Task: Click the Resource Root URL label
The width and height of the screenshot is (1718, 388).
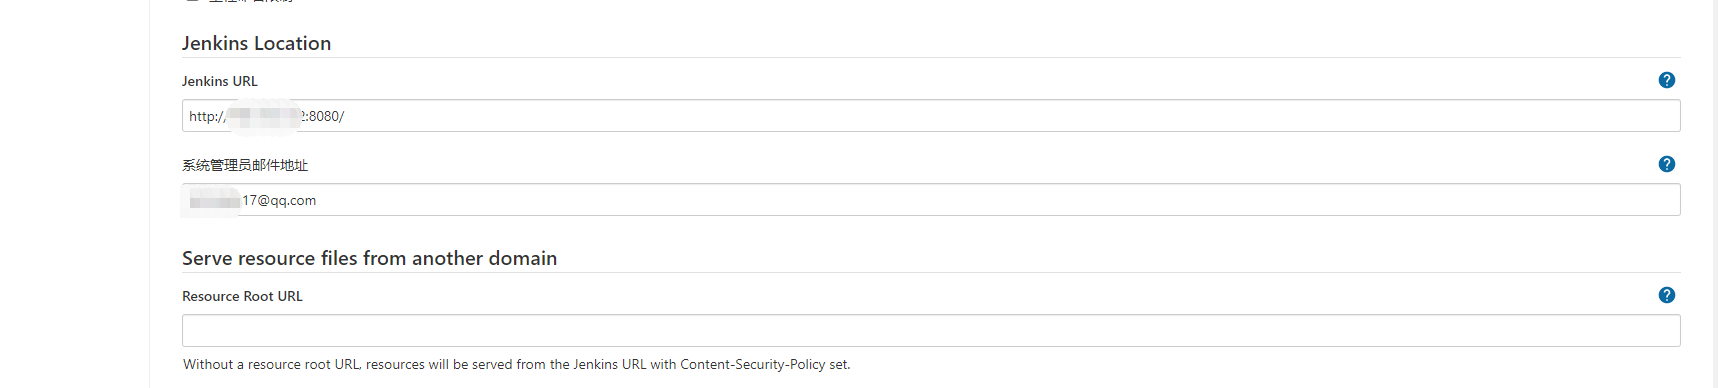Action: click(x=242, y=296)
